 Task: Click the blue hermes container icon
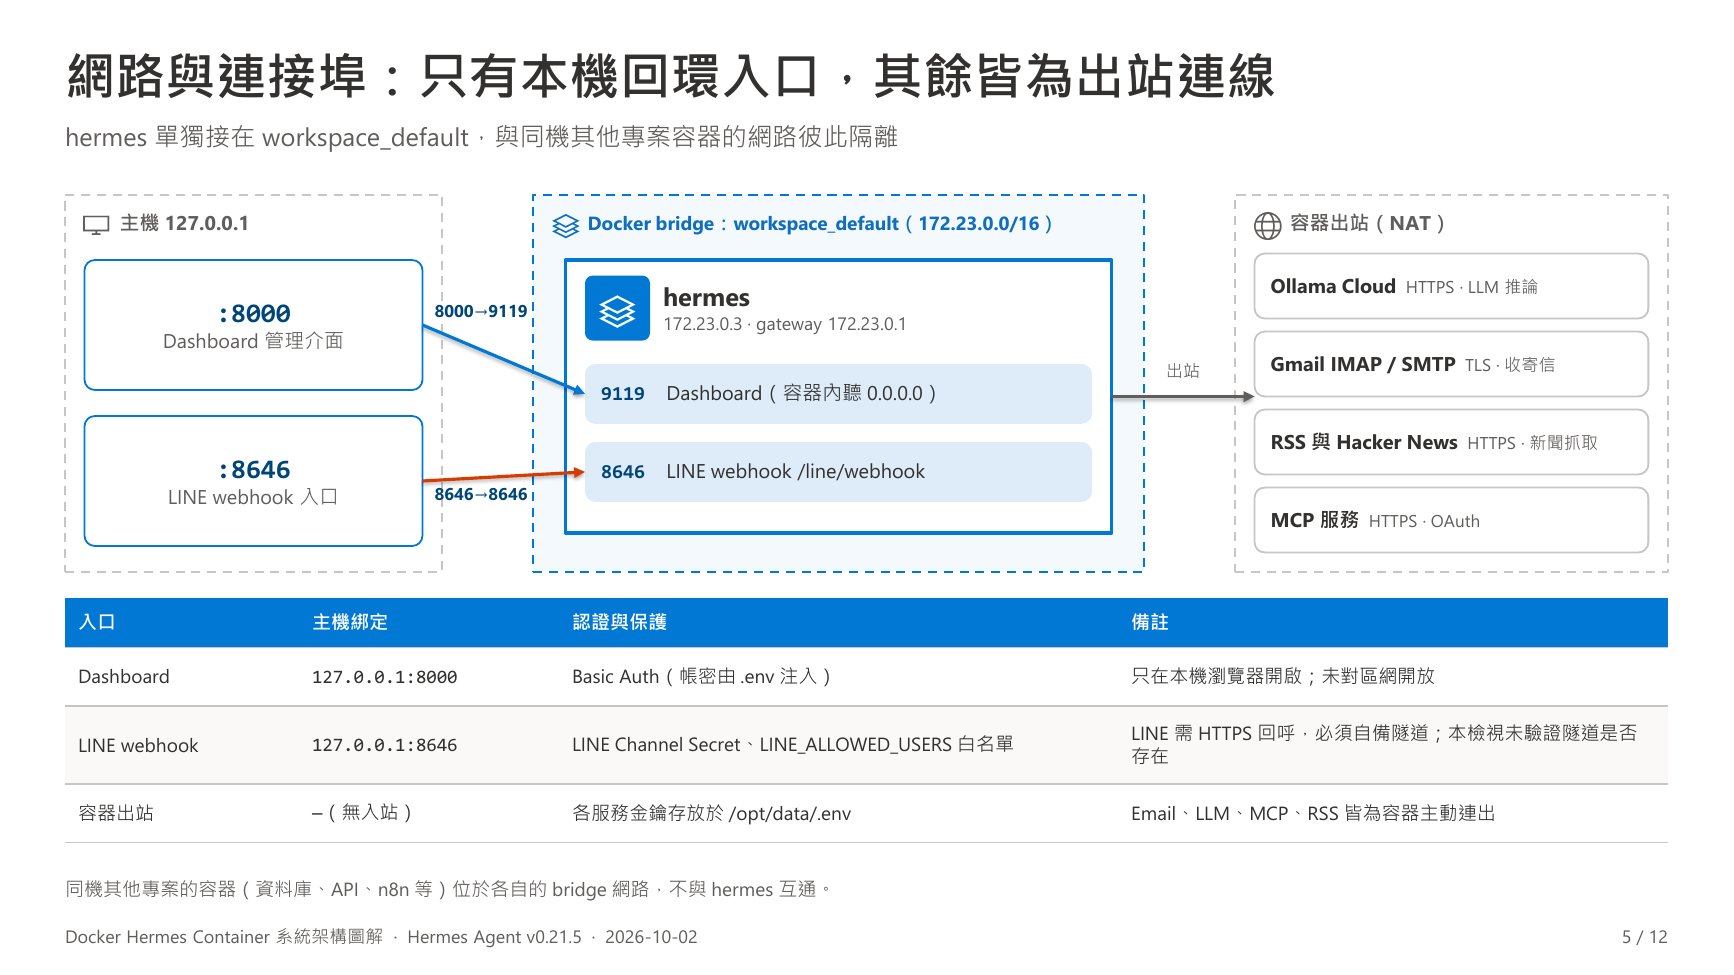click(x=617, y=309)
